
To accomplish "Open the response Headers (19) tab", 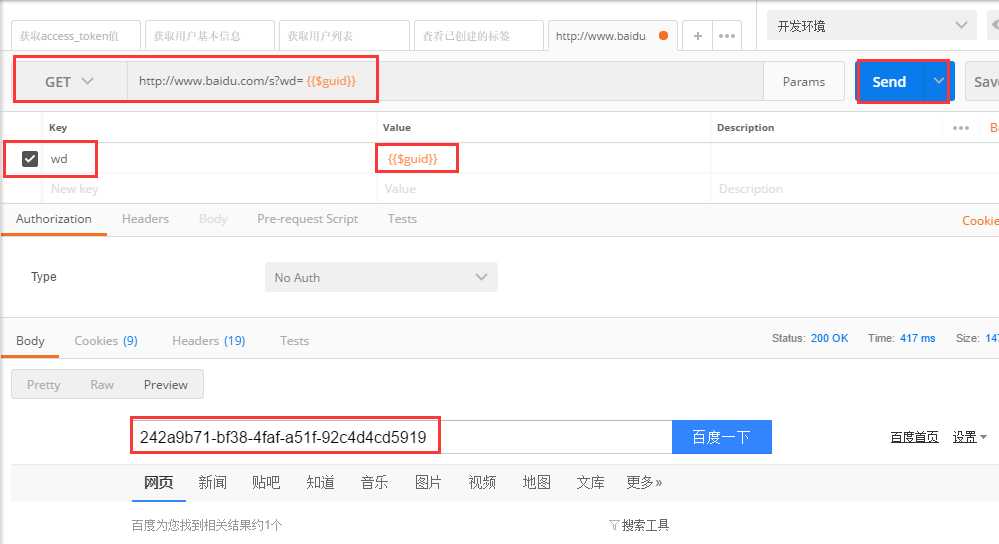I will click(208, 341).
